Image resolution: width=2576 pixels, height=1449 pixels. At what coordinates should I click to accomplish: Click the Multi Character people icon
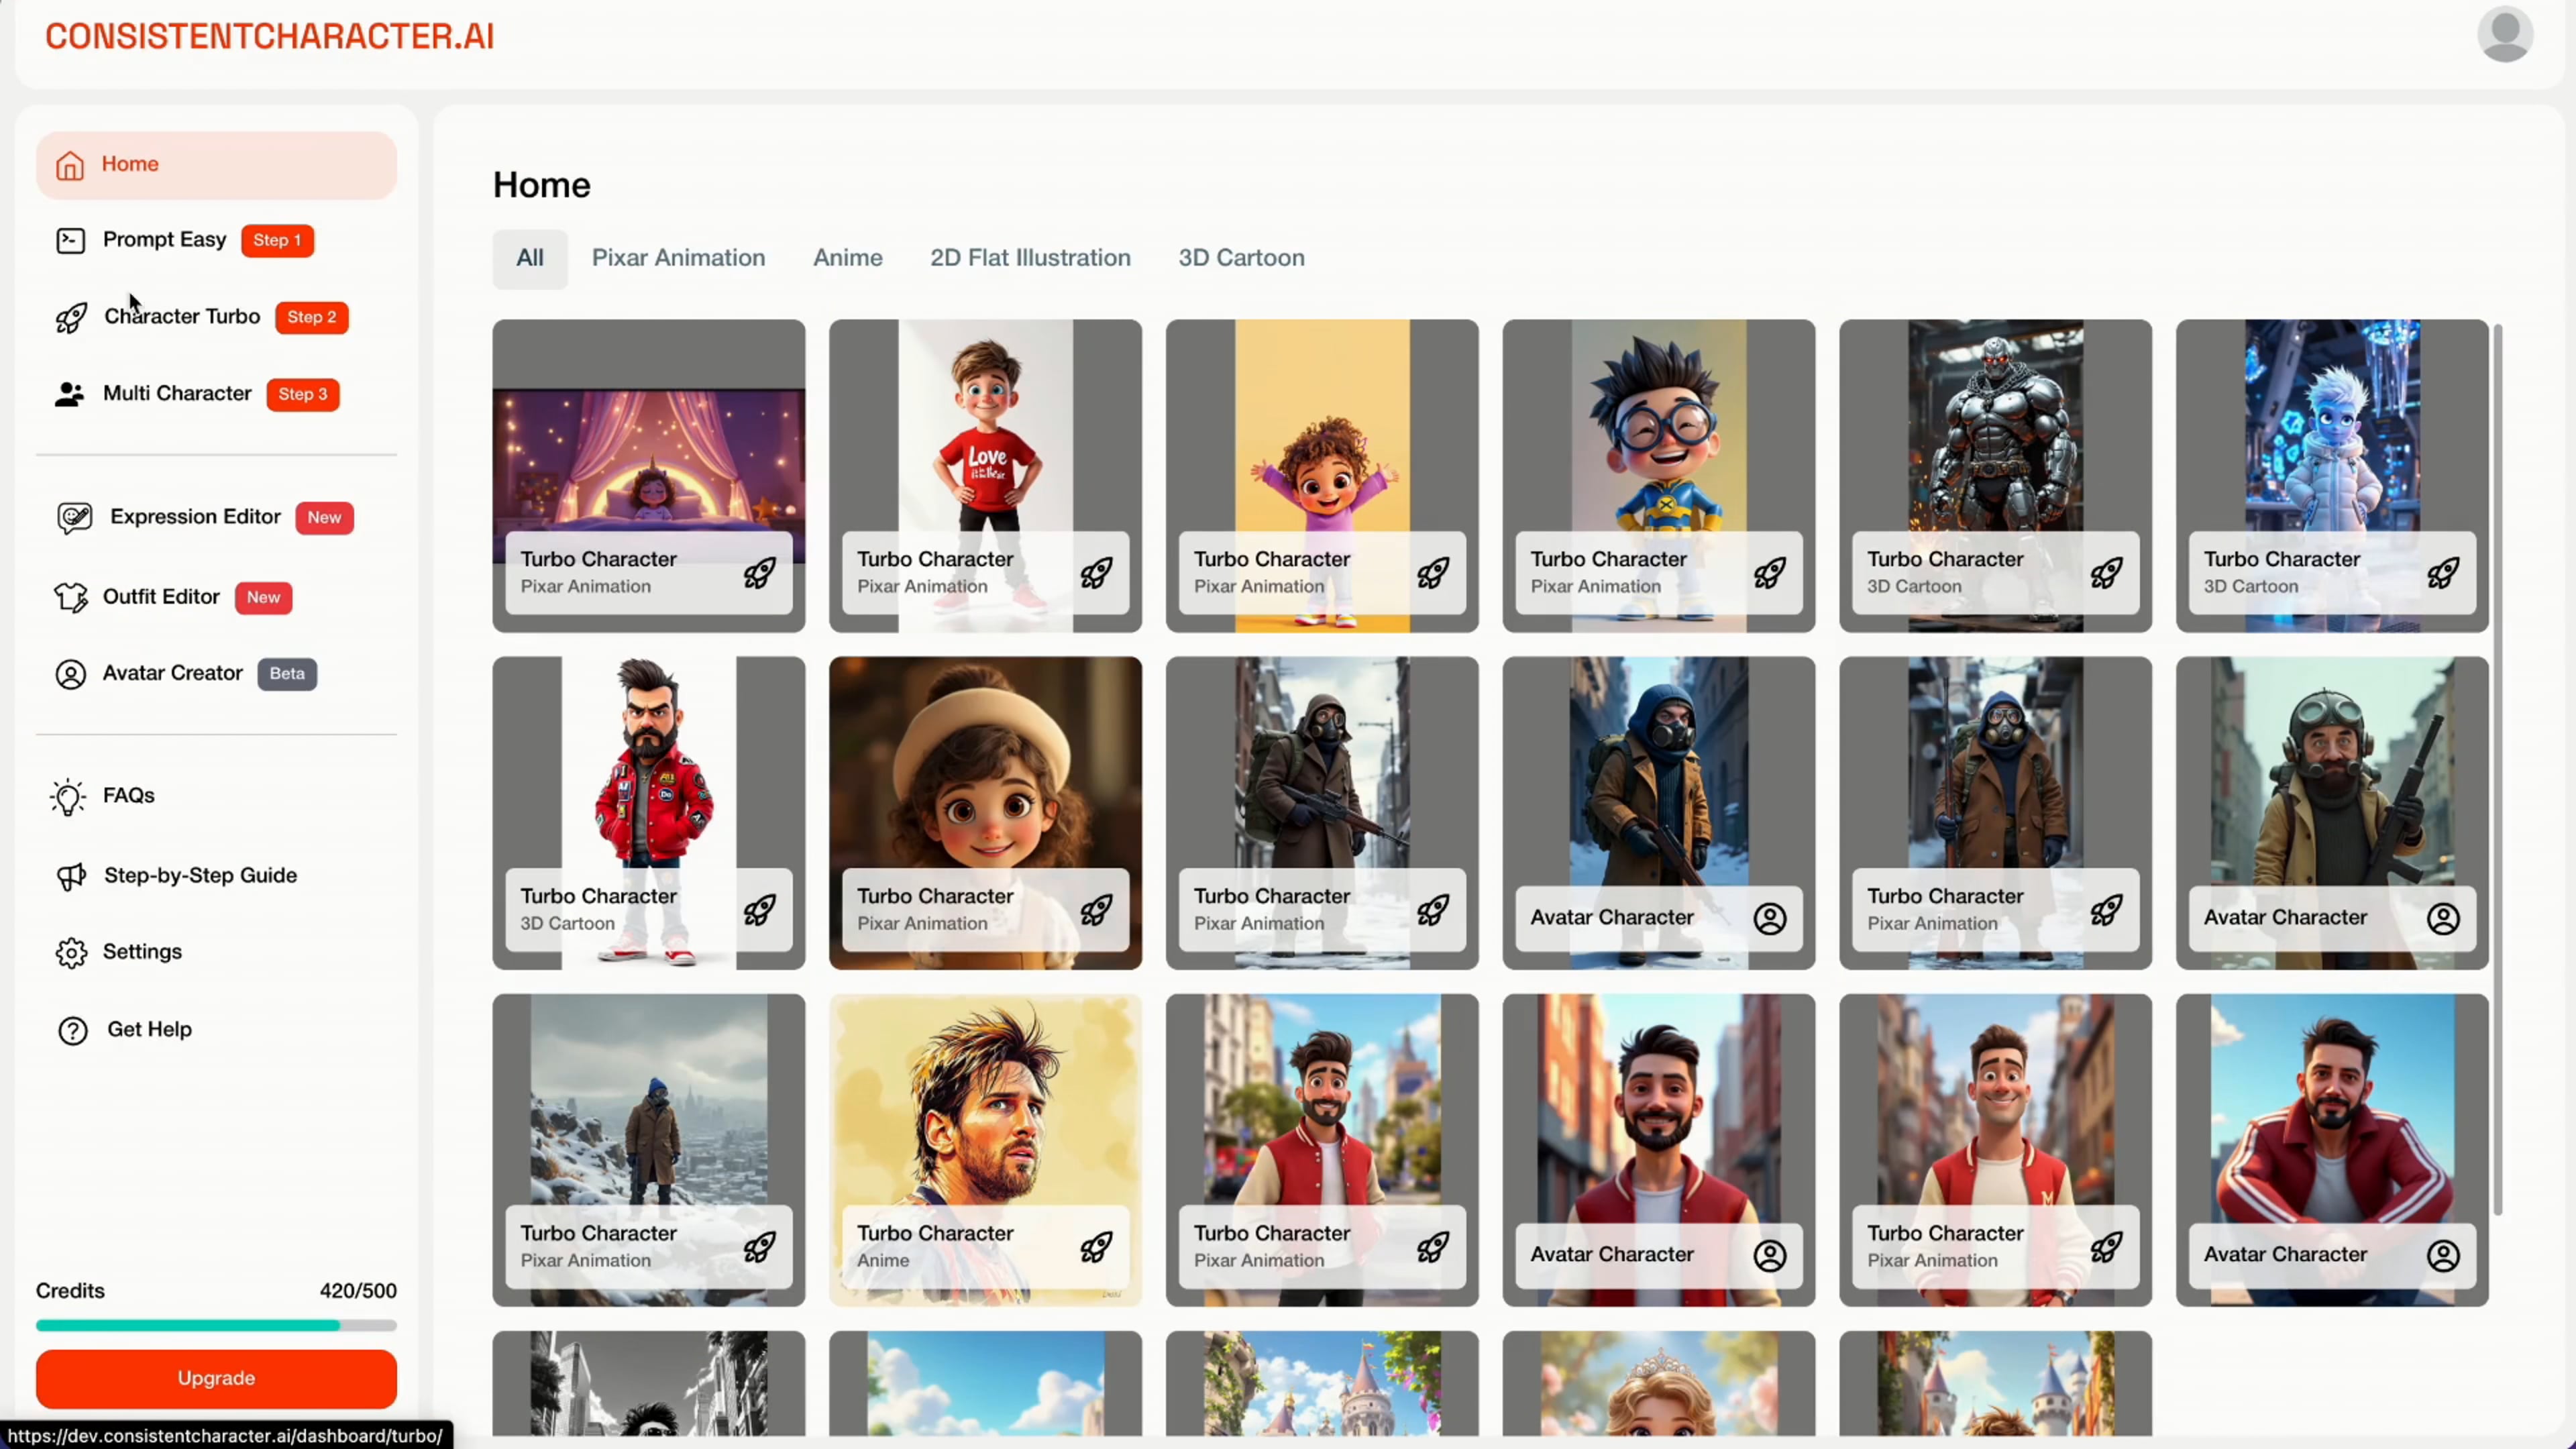[x=69, y=394]
